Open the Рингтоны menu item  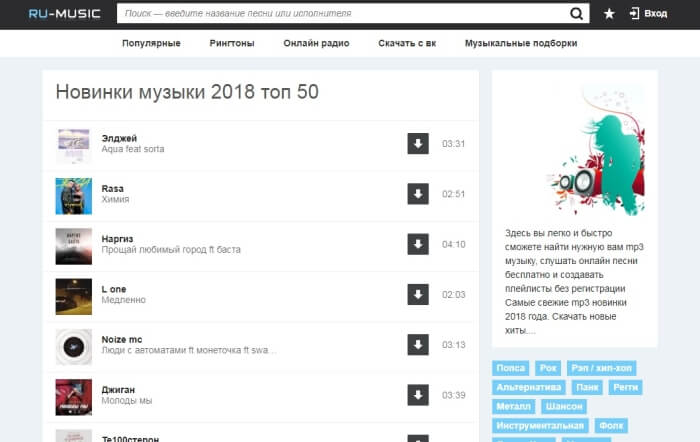click(232, 43)
